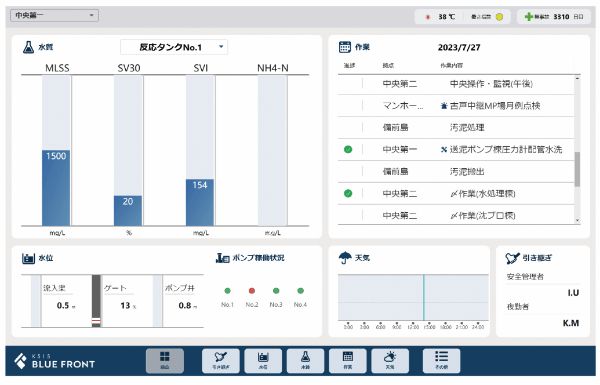
Task: Click the ゲート level gauge bar
Action: tap(96, 301)
